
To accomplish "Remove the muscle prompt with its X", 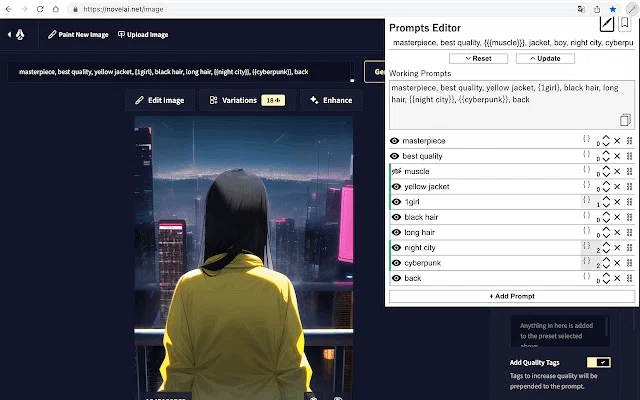I will click(x=617, y=171).
